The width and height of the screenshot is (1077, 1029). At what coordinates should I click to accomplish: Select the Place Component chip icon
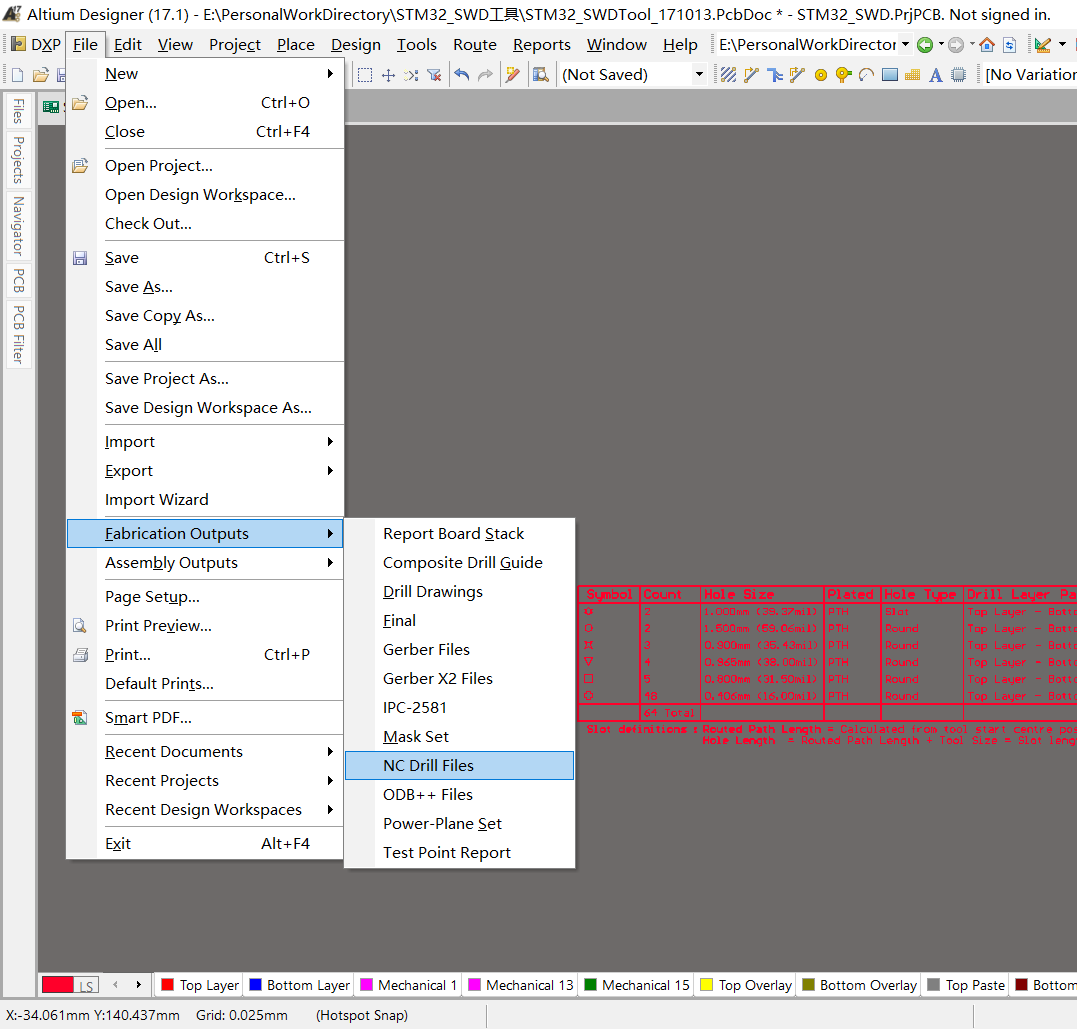tap(958, 75)
